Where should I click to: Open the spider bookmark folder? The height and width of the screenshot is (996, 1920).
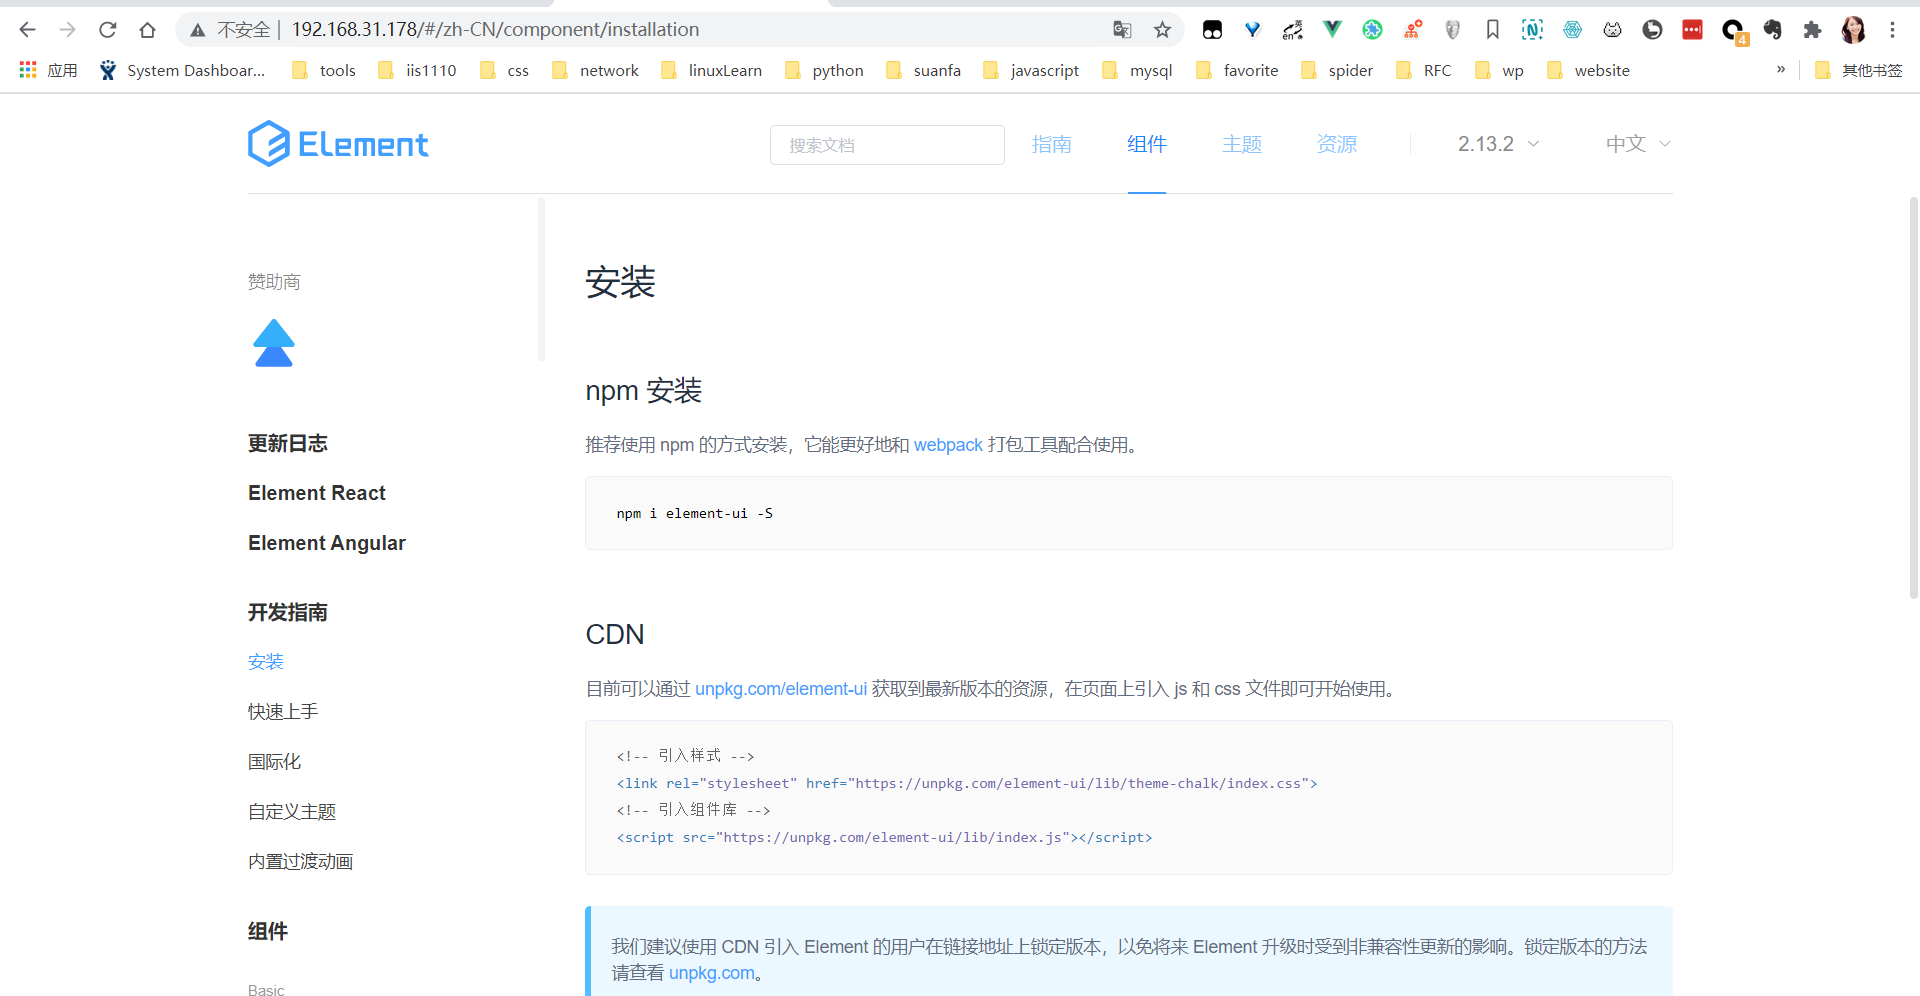pyautogui.click(x=1337, y=70)
